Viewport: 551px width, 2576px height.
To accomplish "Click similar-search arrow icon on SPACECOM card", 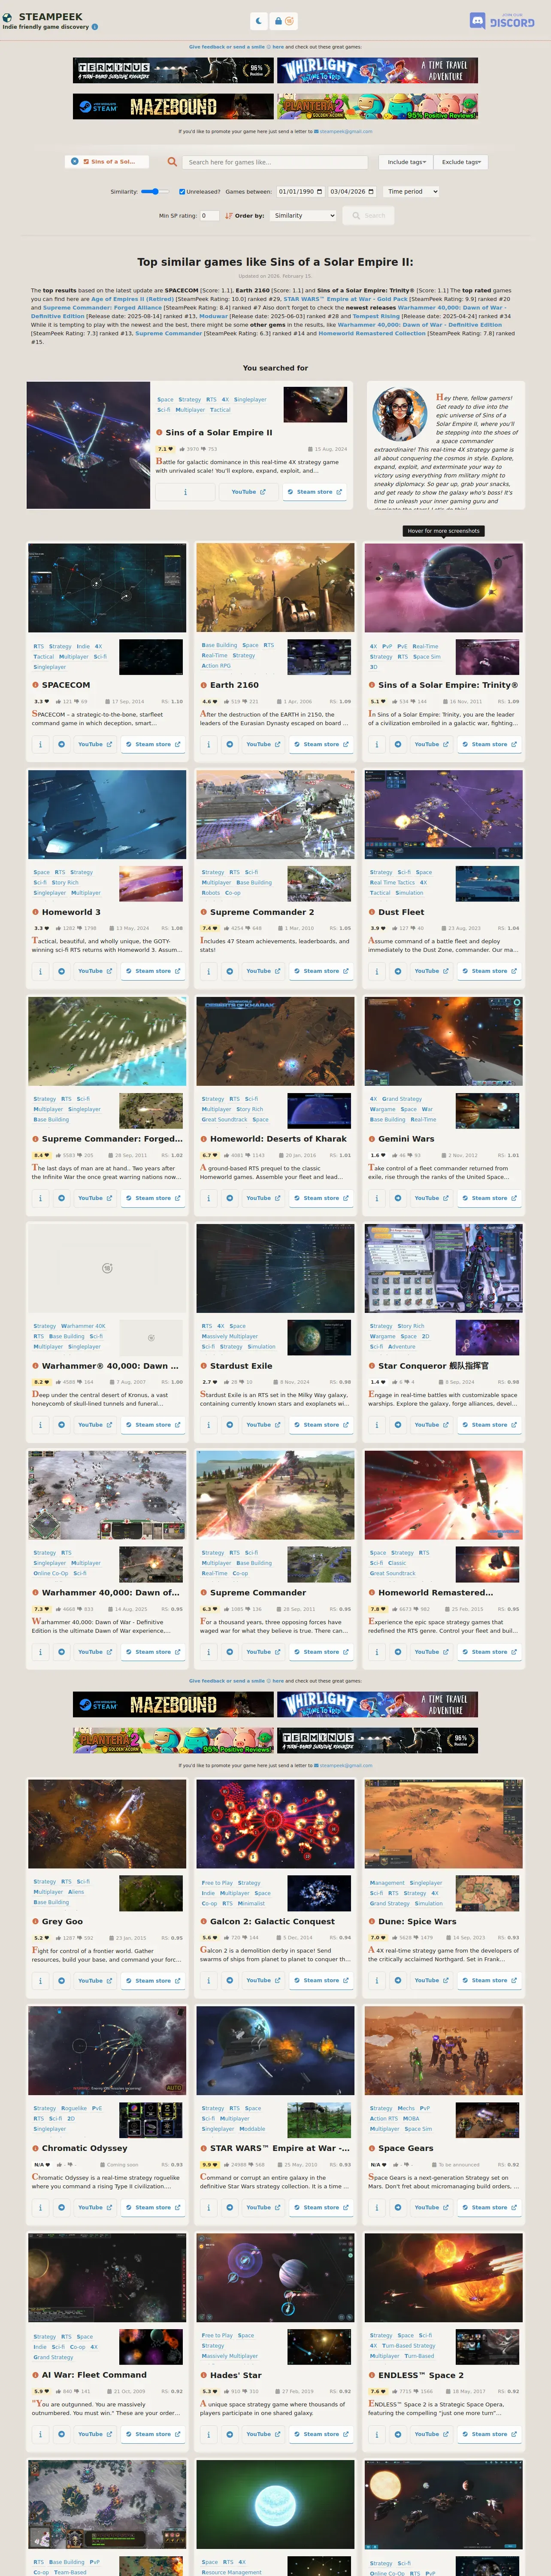I will click(61, 744).
